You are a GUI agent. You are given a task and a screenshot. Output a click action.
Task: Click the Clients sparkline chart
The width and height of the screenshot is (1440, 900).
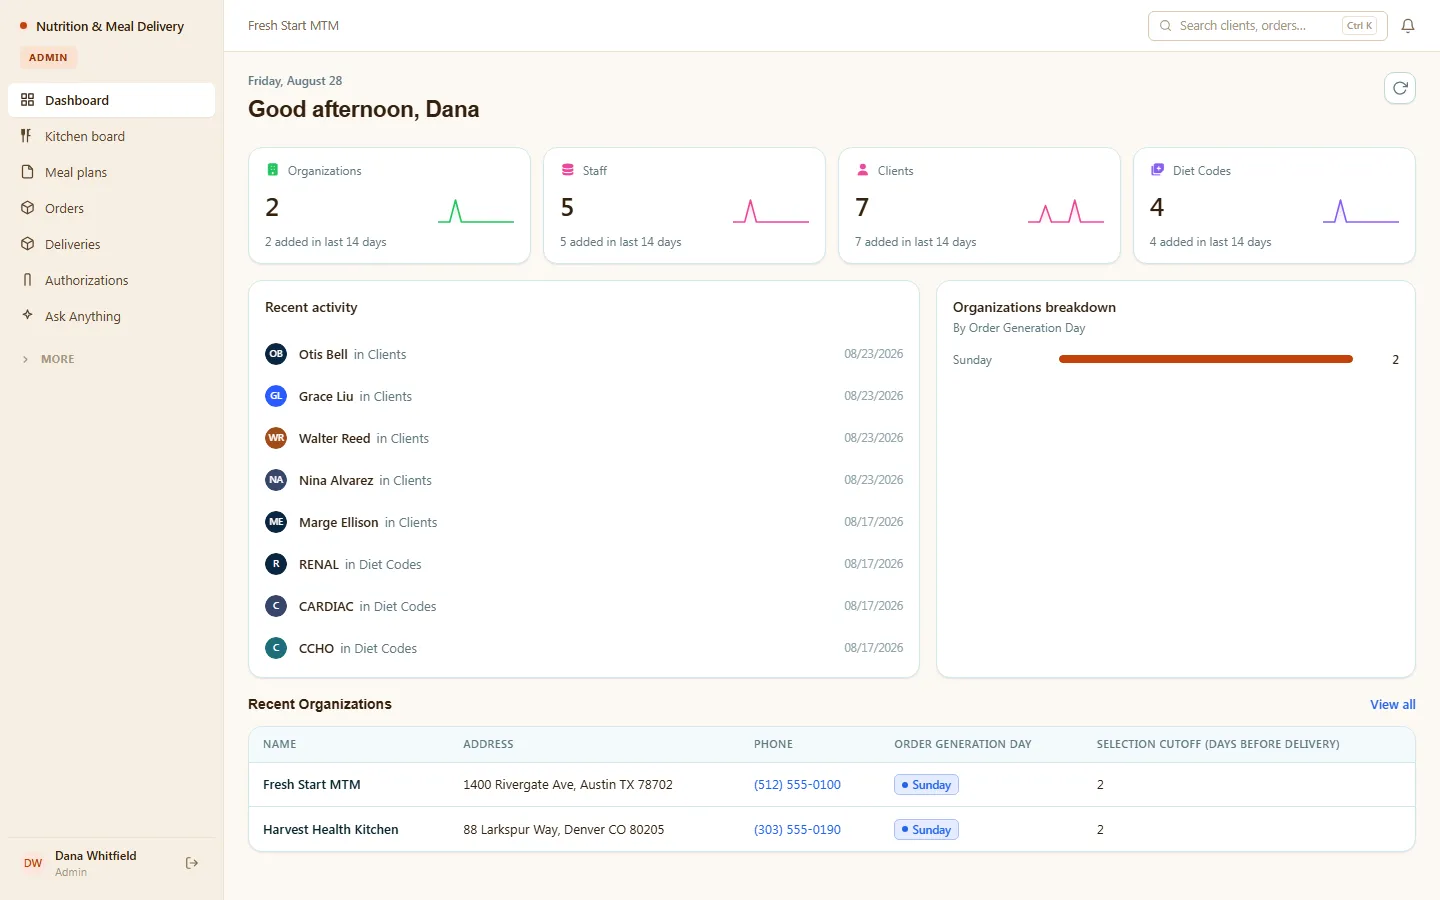[x=1066, y=211]
